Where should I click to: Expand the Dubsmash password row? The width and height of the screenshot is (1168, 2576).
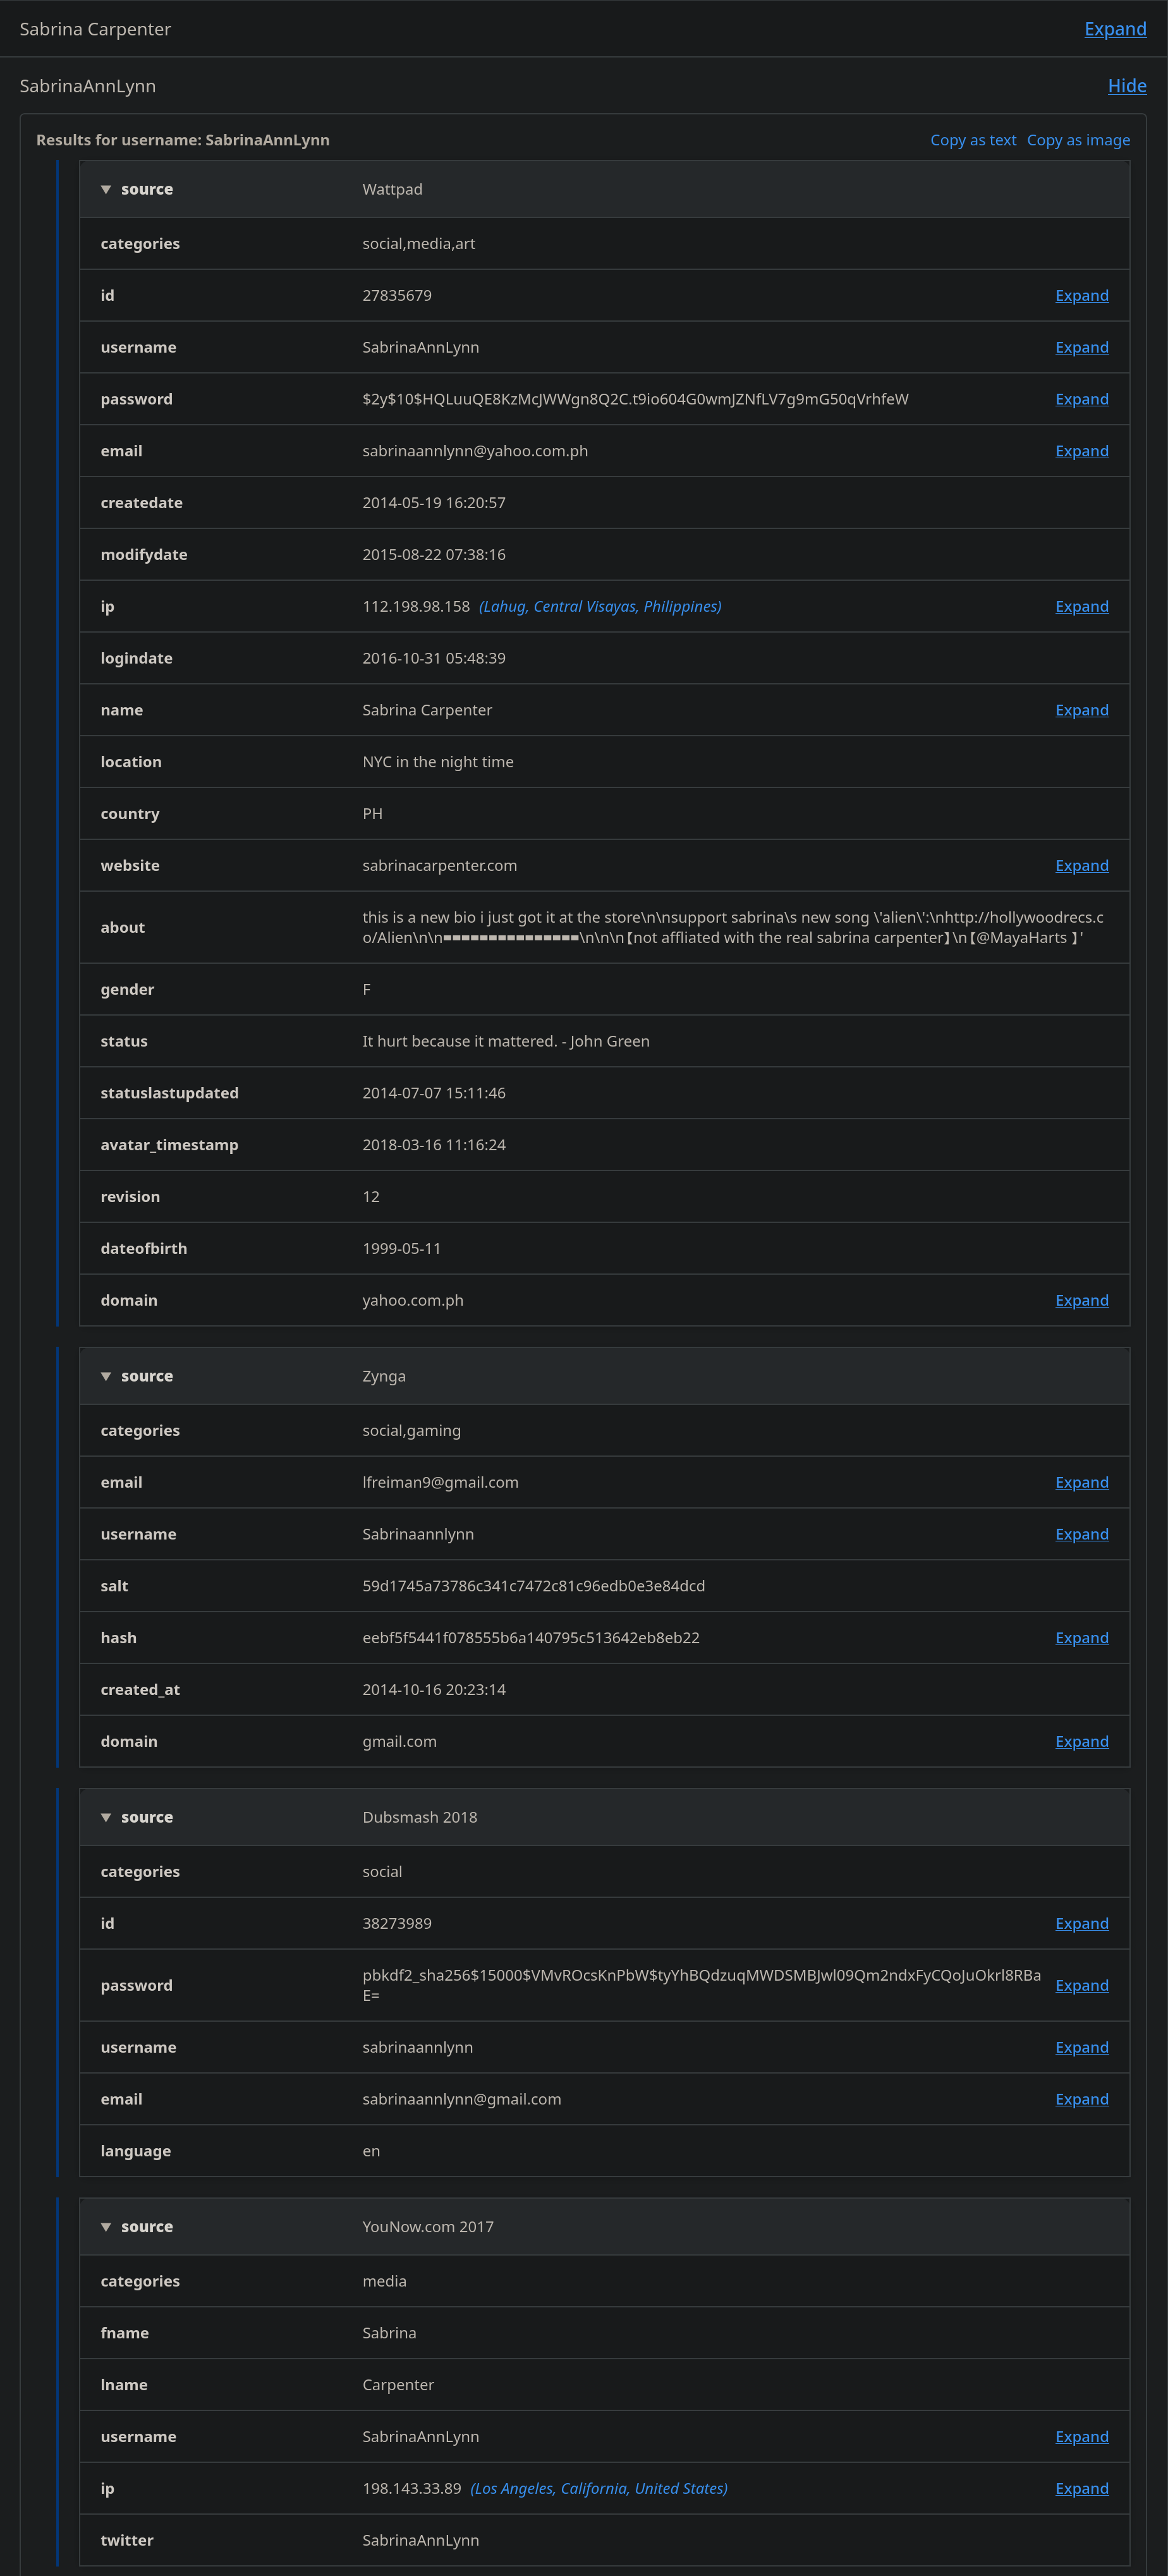tap(1081, 1985)
